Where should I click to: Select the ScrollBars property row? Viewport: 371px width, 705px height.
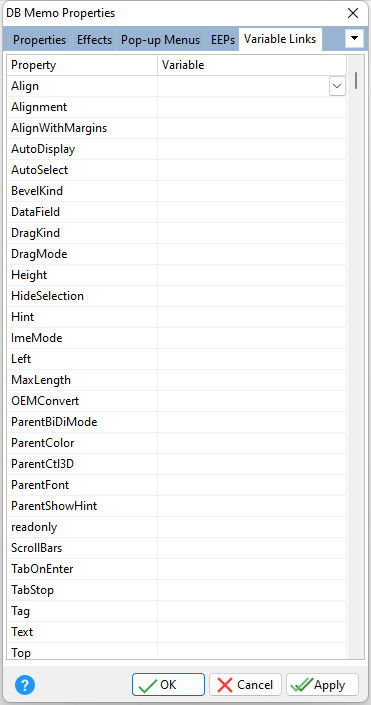(177, 548)
